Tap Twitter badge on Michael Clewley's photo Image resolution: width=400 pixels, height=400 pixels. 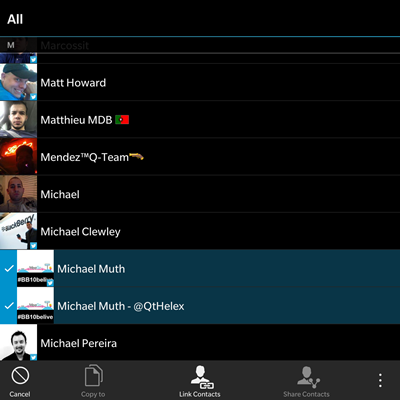[x=33, y=246]
